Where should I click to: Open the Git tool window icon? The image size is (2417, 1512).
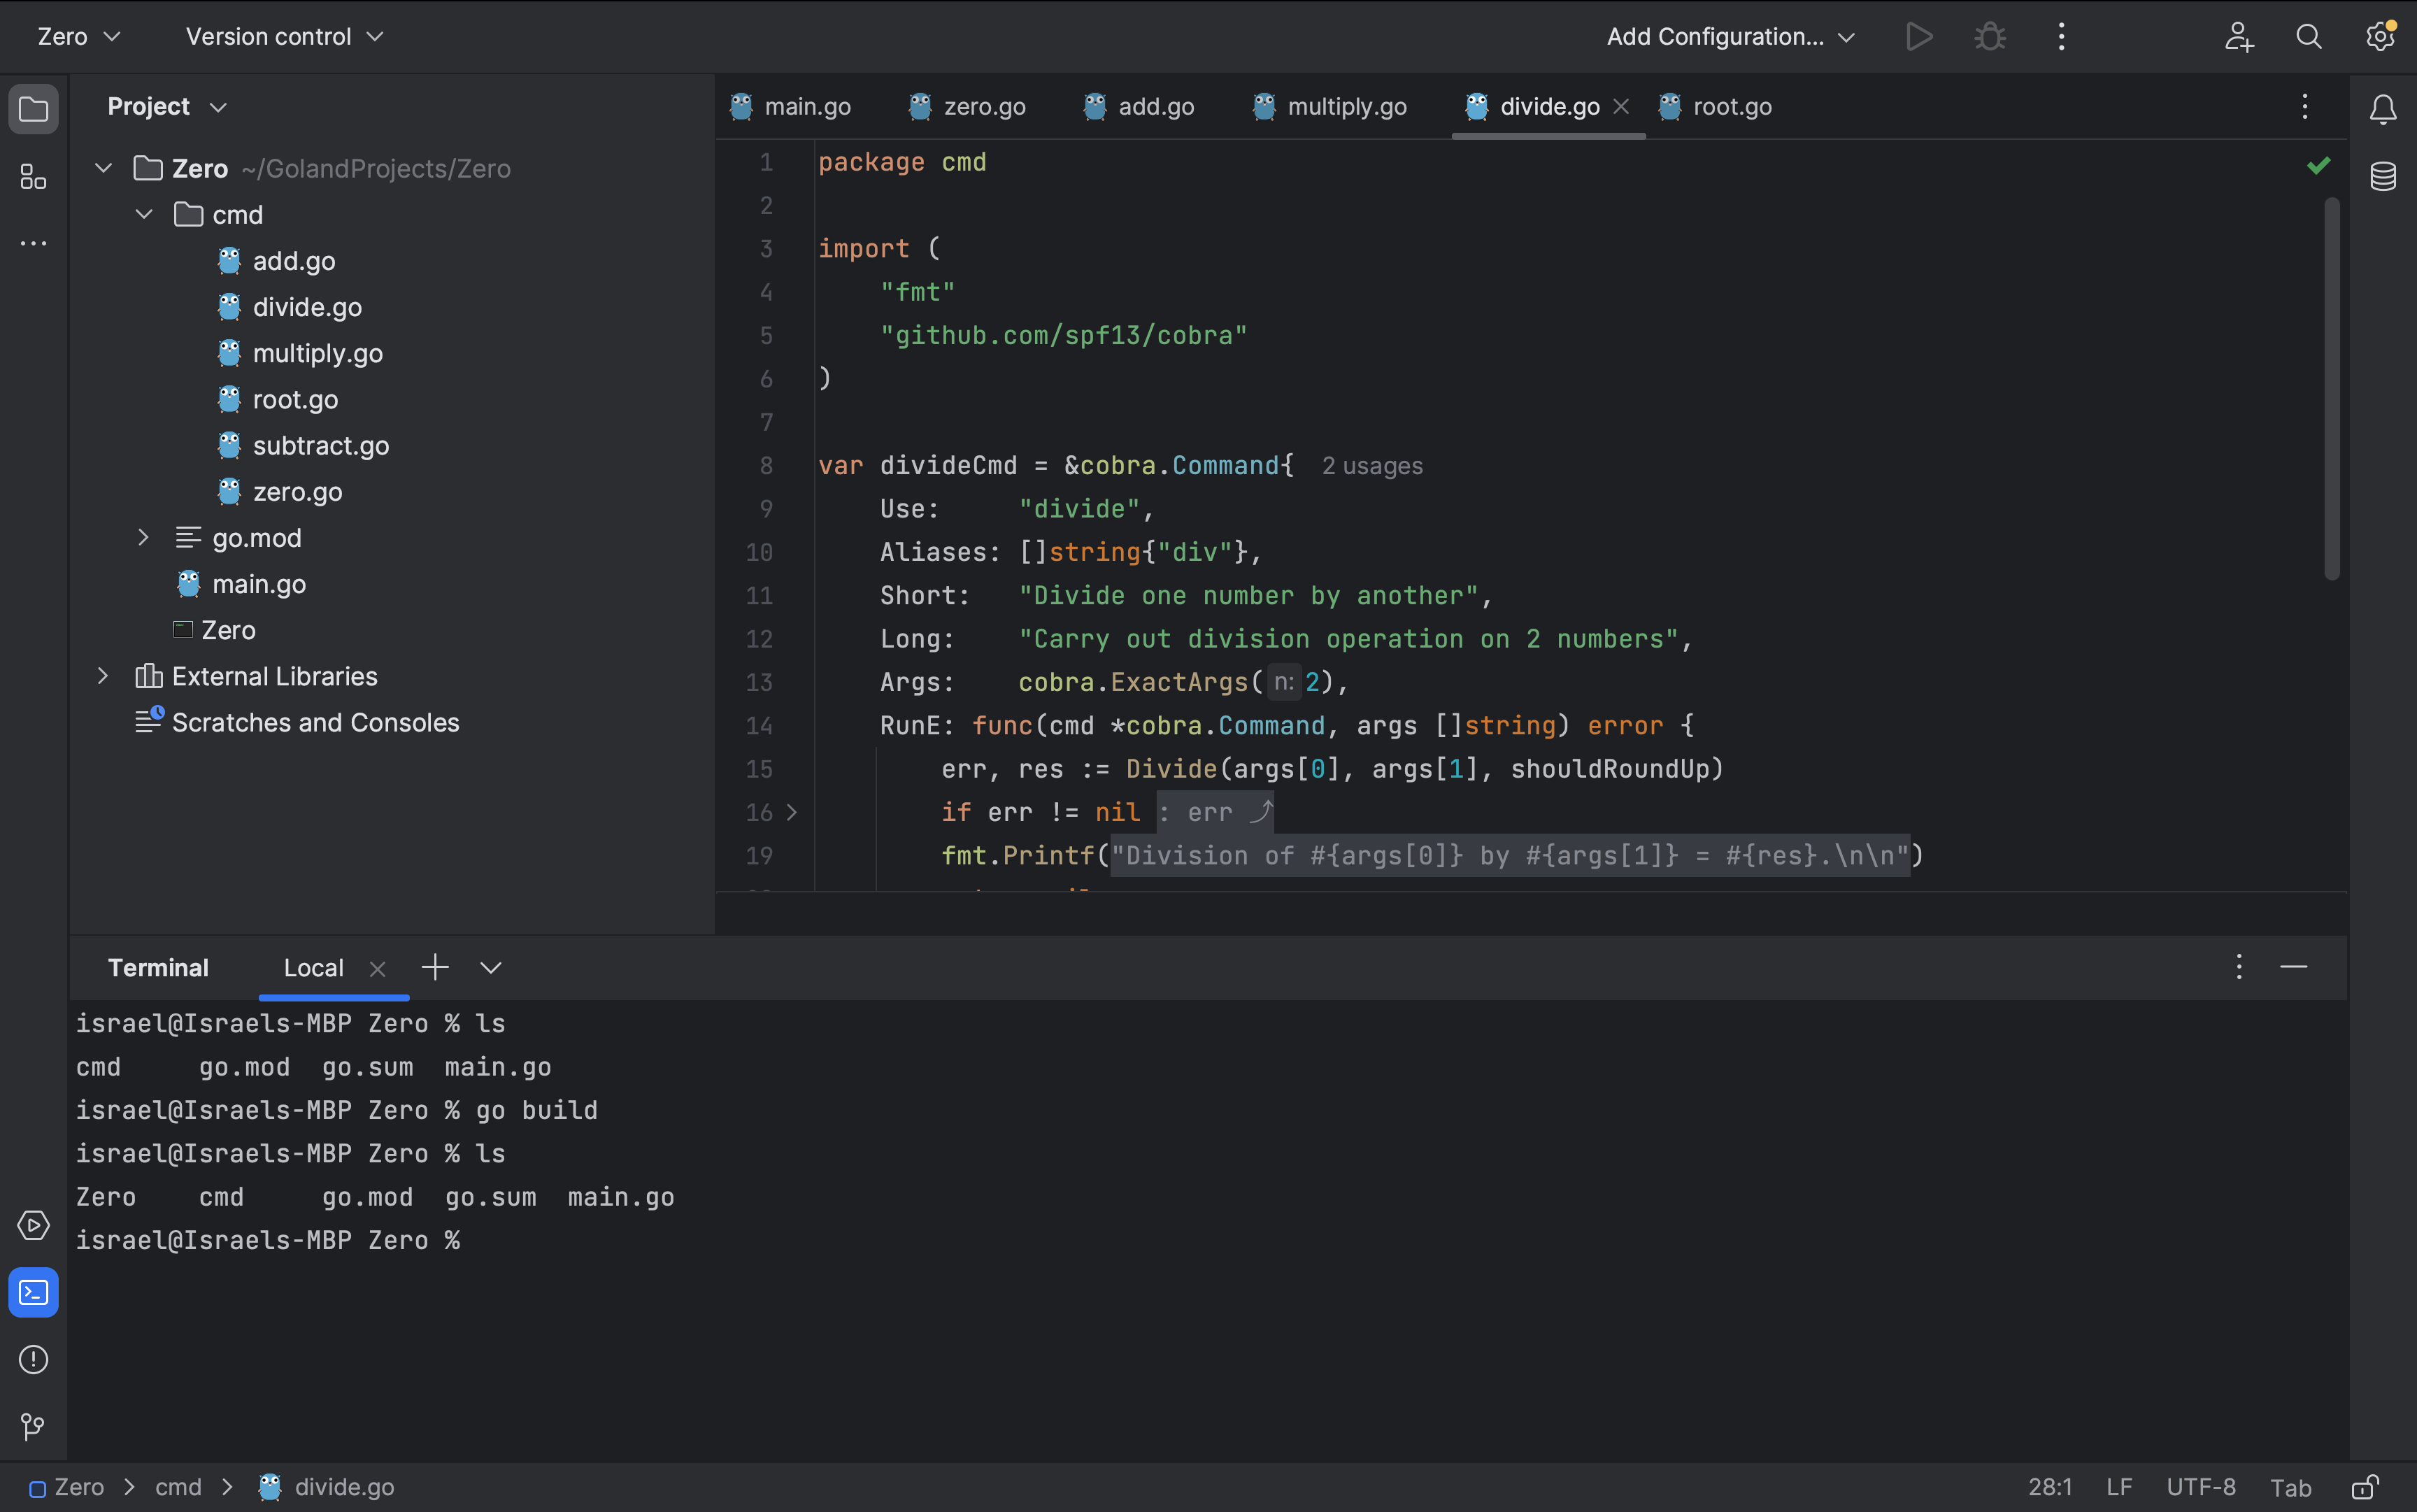[33, 1426]
